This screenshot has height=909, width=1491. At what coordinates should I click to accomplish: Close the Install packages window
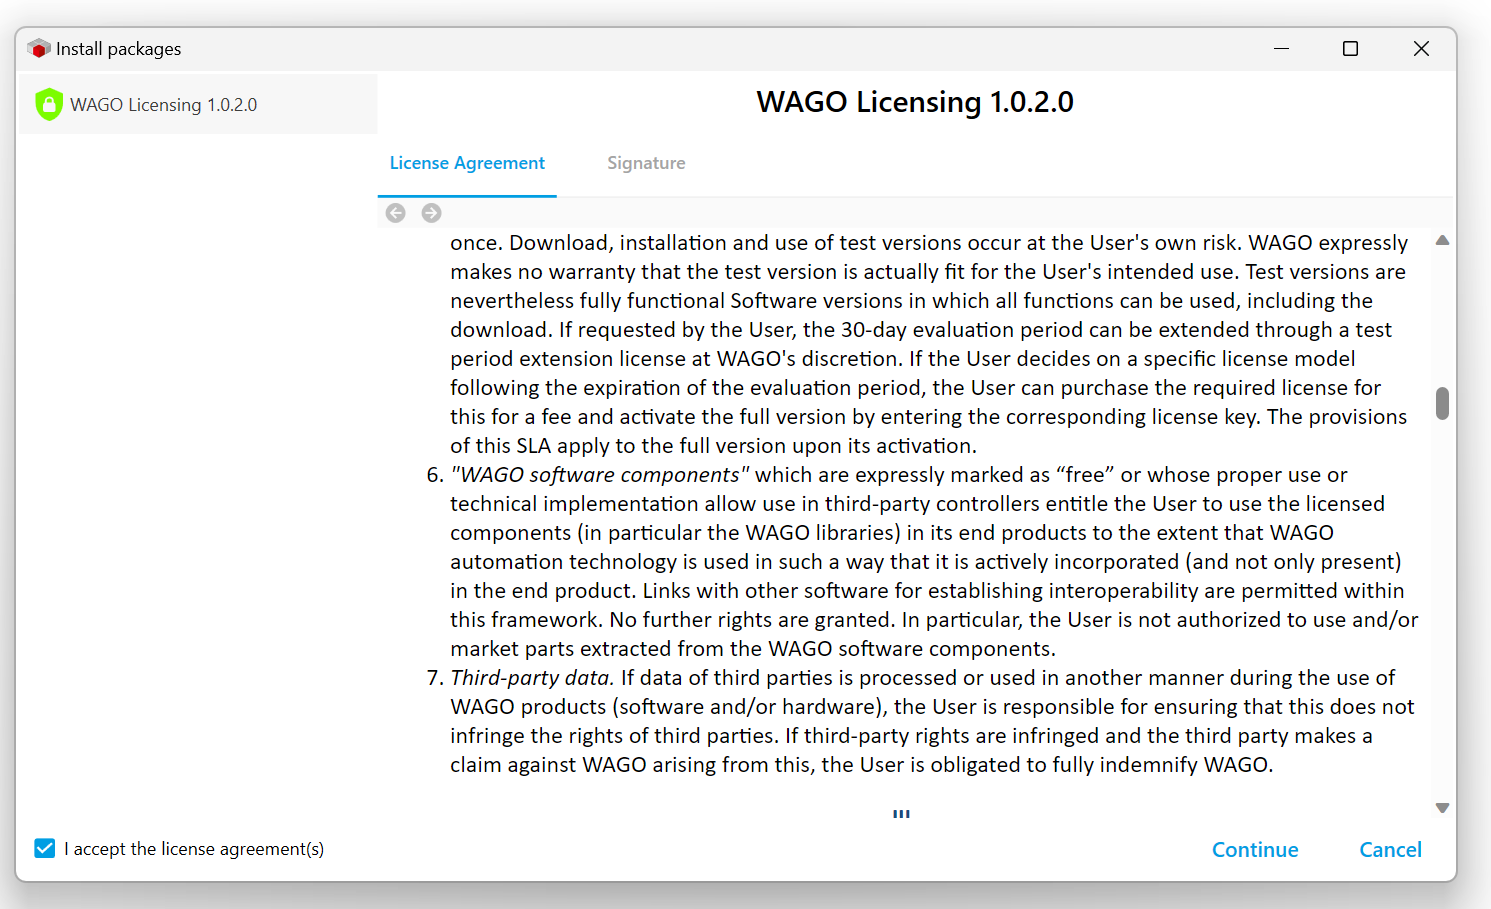point(1421,48)
